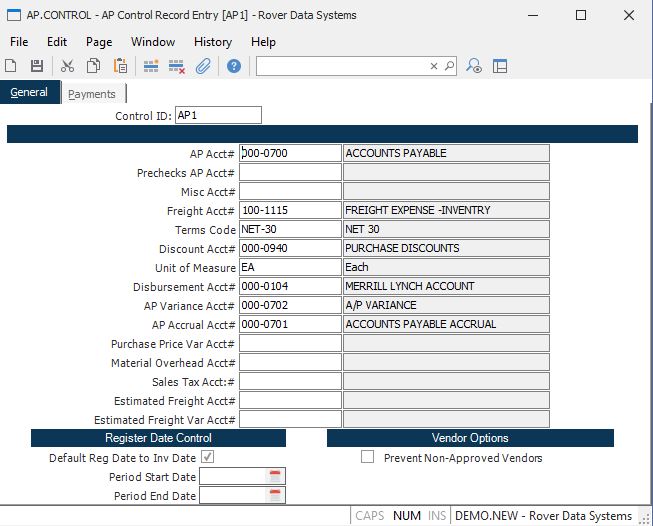This screenshot has height=526, width=653.
Task: Click the Cut scissors icon
Action: [x=68, y=66]
